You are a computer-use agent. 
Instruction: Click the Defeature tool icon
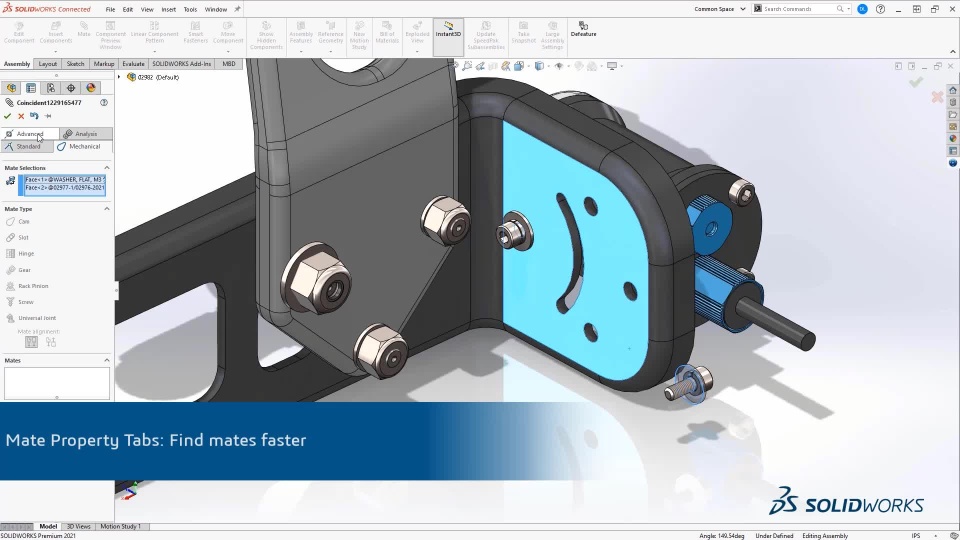[583, 26]
